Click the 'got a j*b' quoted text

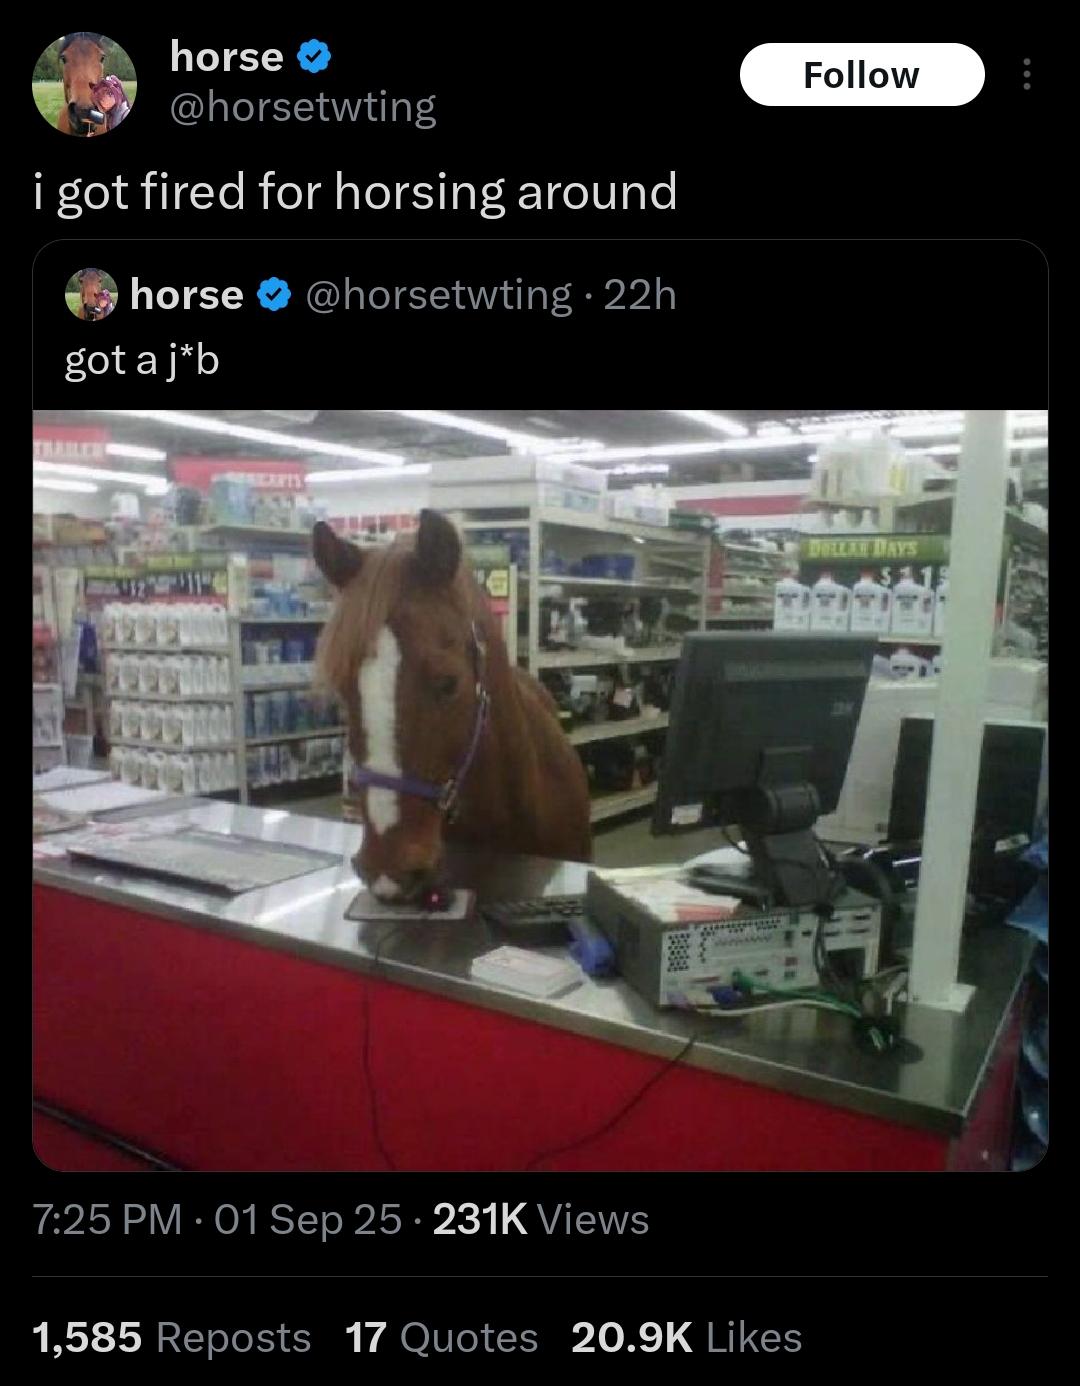click(142, 360)
